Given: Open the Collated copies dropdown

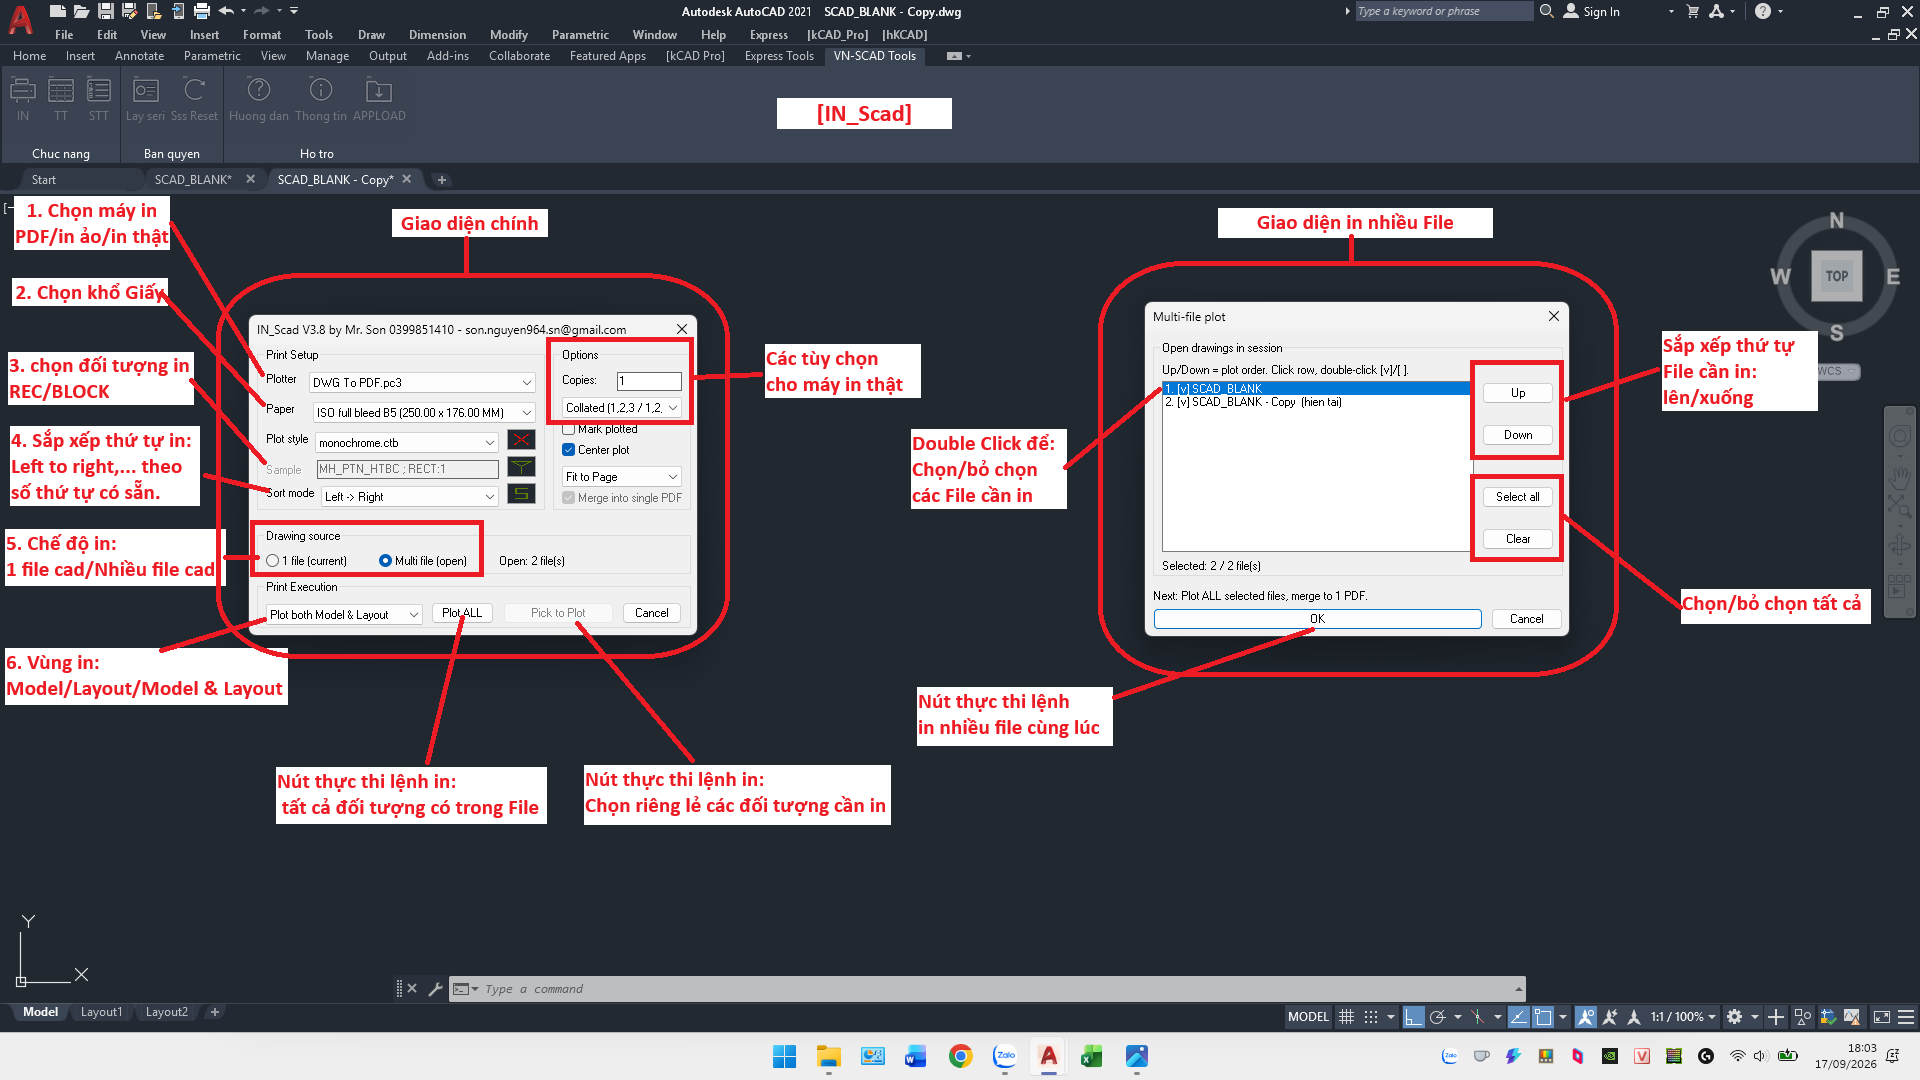Looking at the screenshot, I should tap(622, 408).
